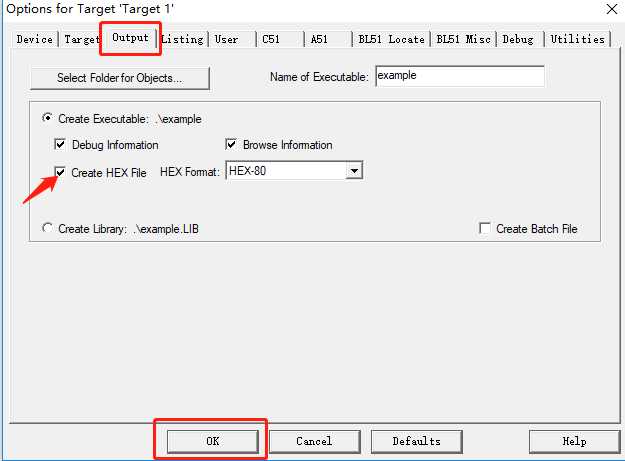The image size is (625, 461).
Task: Select the BL51 Locate tab
Action: [391, 39]
